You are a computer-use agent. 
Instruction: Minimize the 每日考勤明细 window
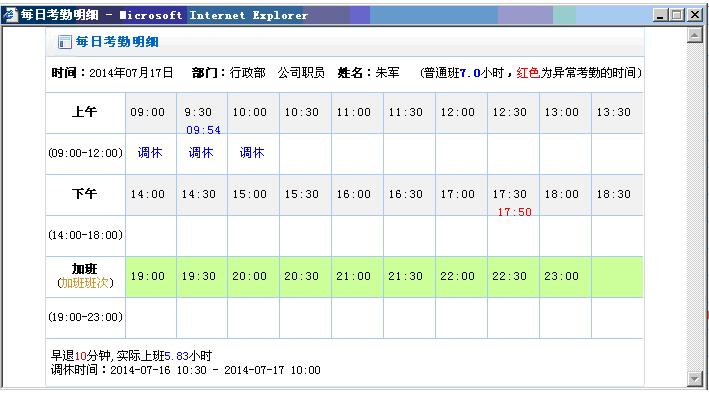click(661, 15)
